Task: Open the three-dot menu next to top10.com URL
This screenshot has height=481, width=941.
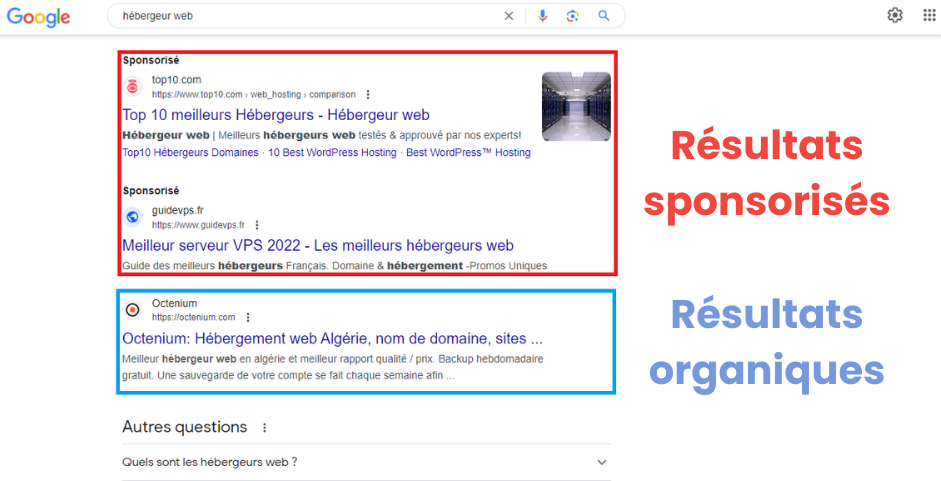Action: [x=368, y=94]
